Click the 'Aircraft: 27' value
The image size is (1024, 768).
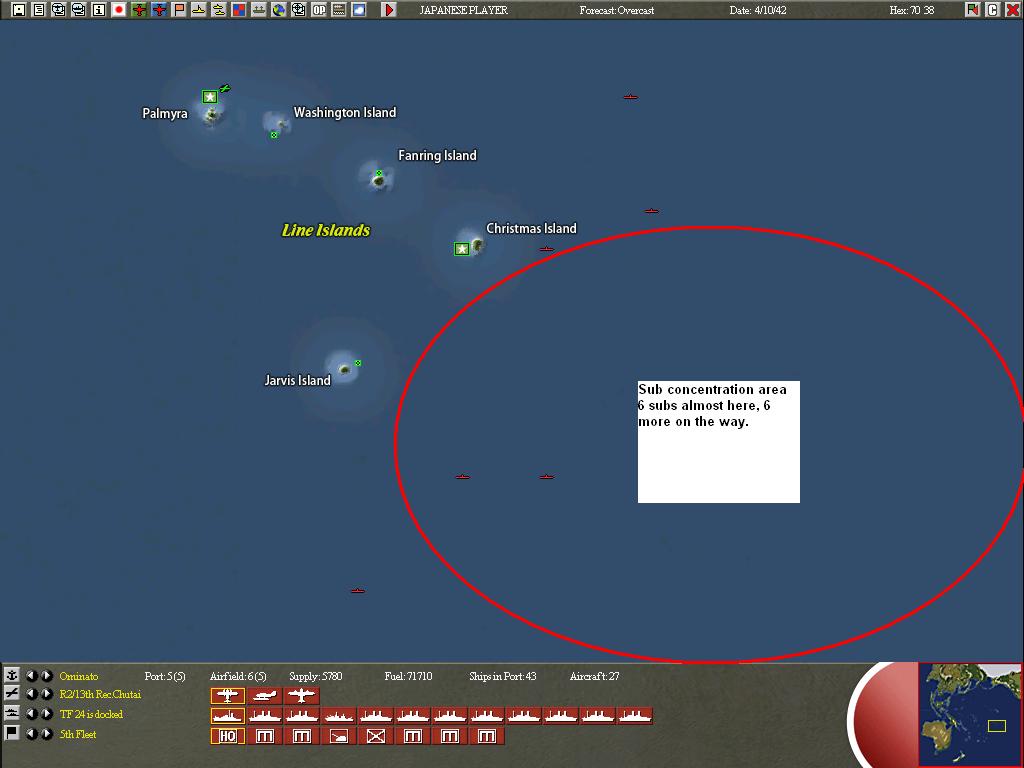594,676
